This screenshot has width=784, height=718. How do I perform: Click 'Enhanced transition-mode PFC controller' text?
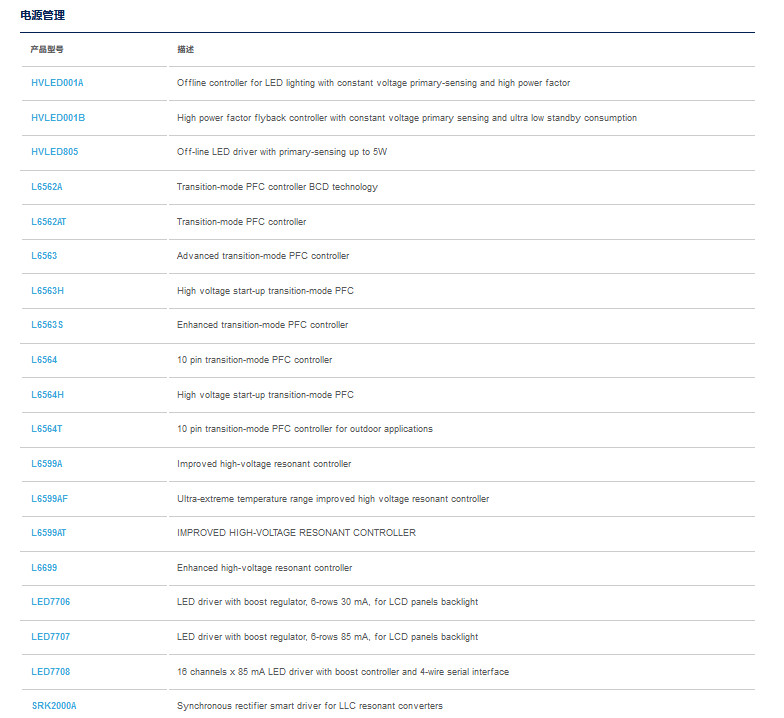(x=262, y=325)
